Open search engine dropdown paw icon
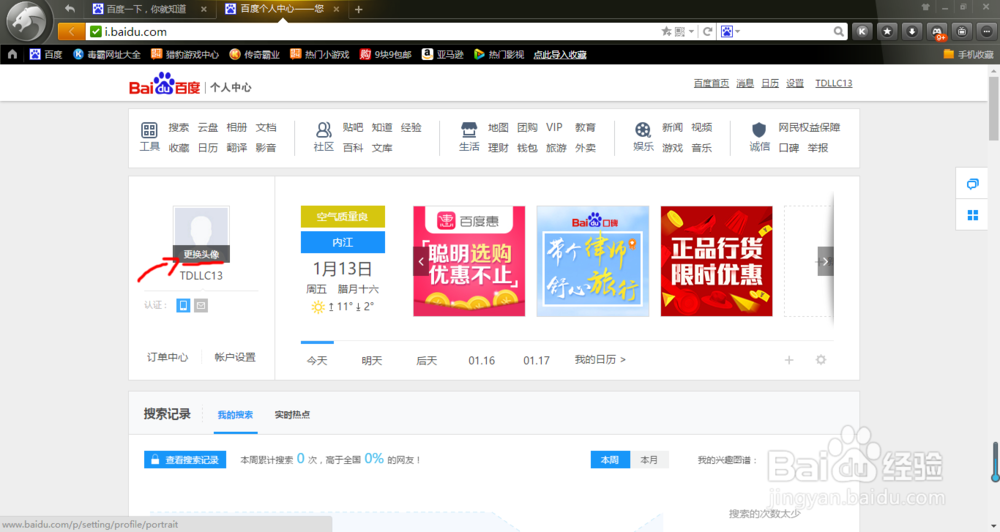 pos(730,31)
